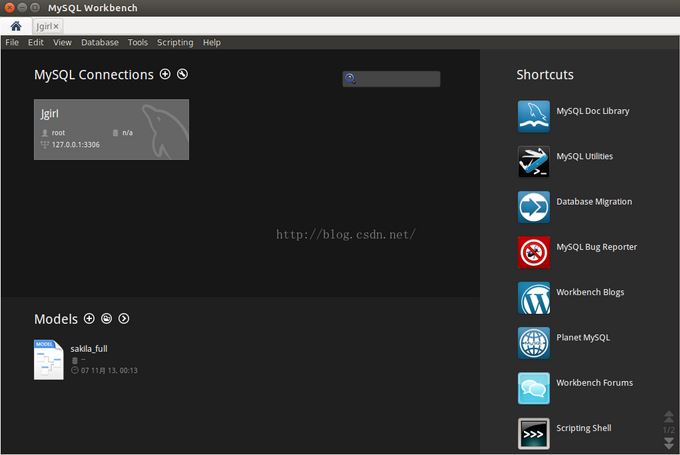Open the Database Migration icon
The width and height of the screenshot is (680, 455).
pos(533,206)
